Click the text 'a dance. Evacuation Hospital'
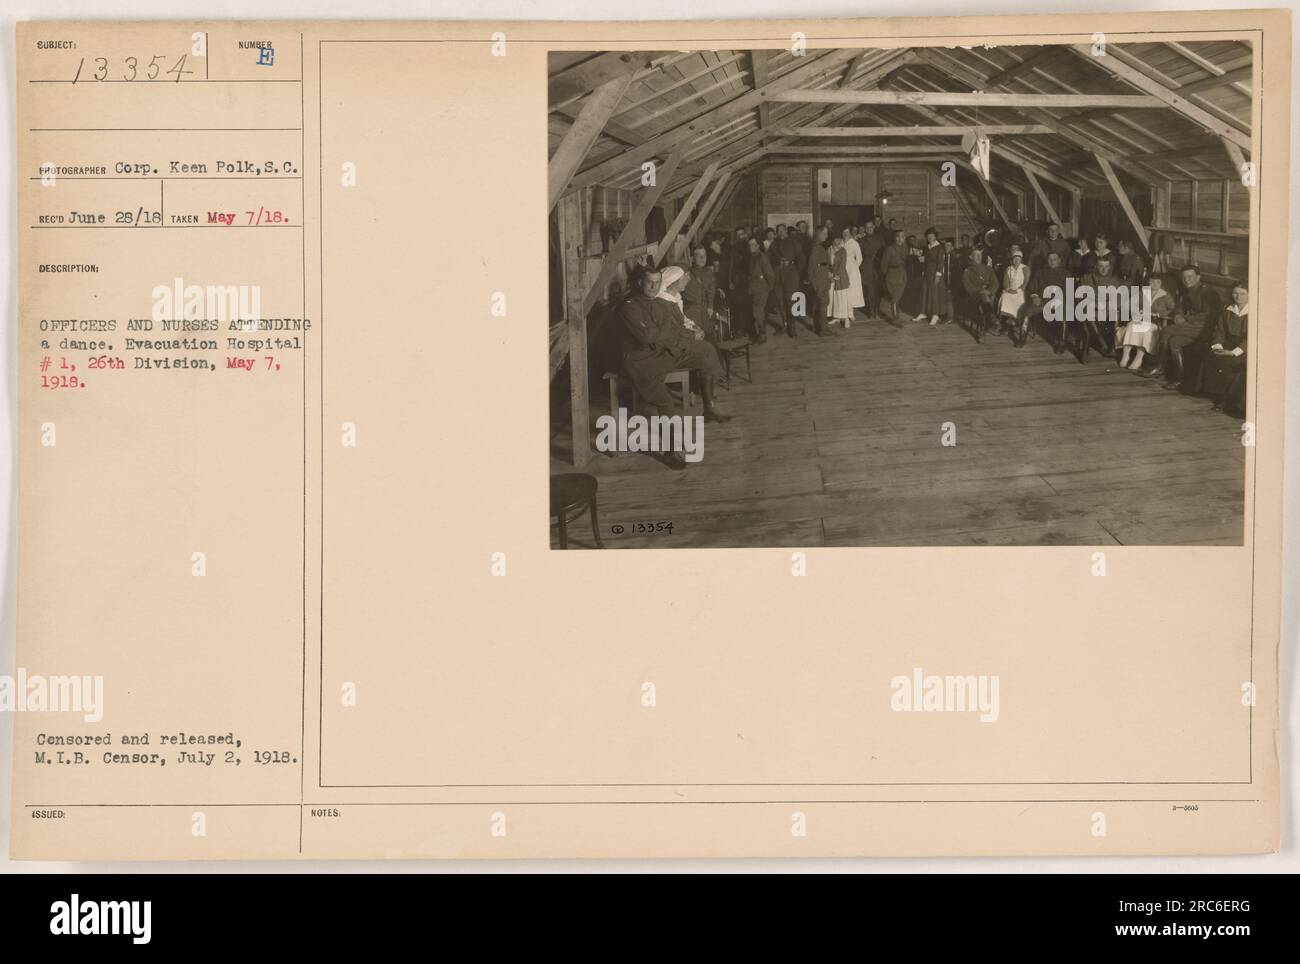This screenshot has width=1300, height=964. [170, 343]
